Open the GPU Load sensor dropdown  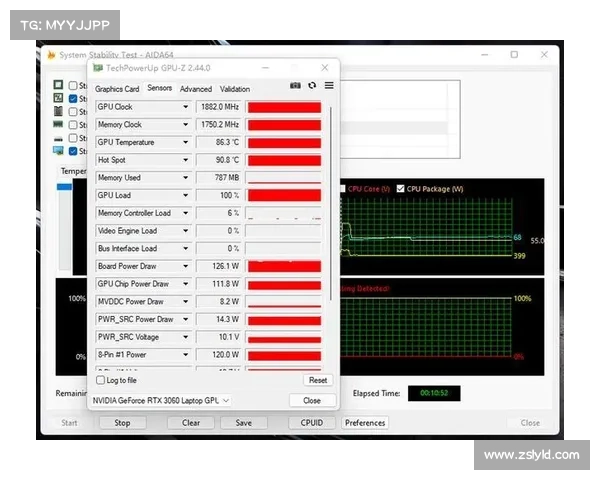pyautogui.click(x=186, y=195)
